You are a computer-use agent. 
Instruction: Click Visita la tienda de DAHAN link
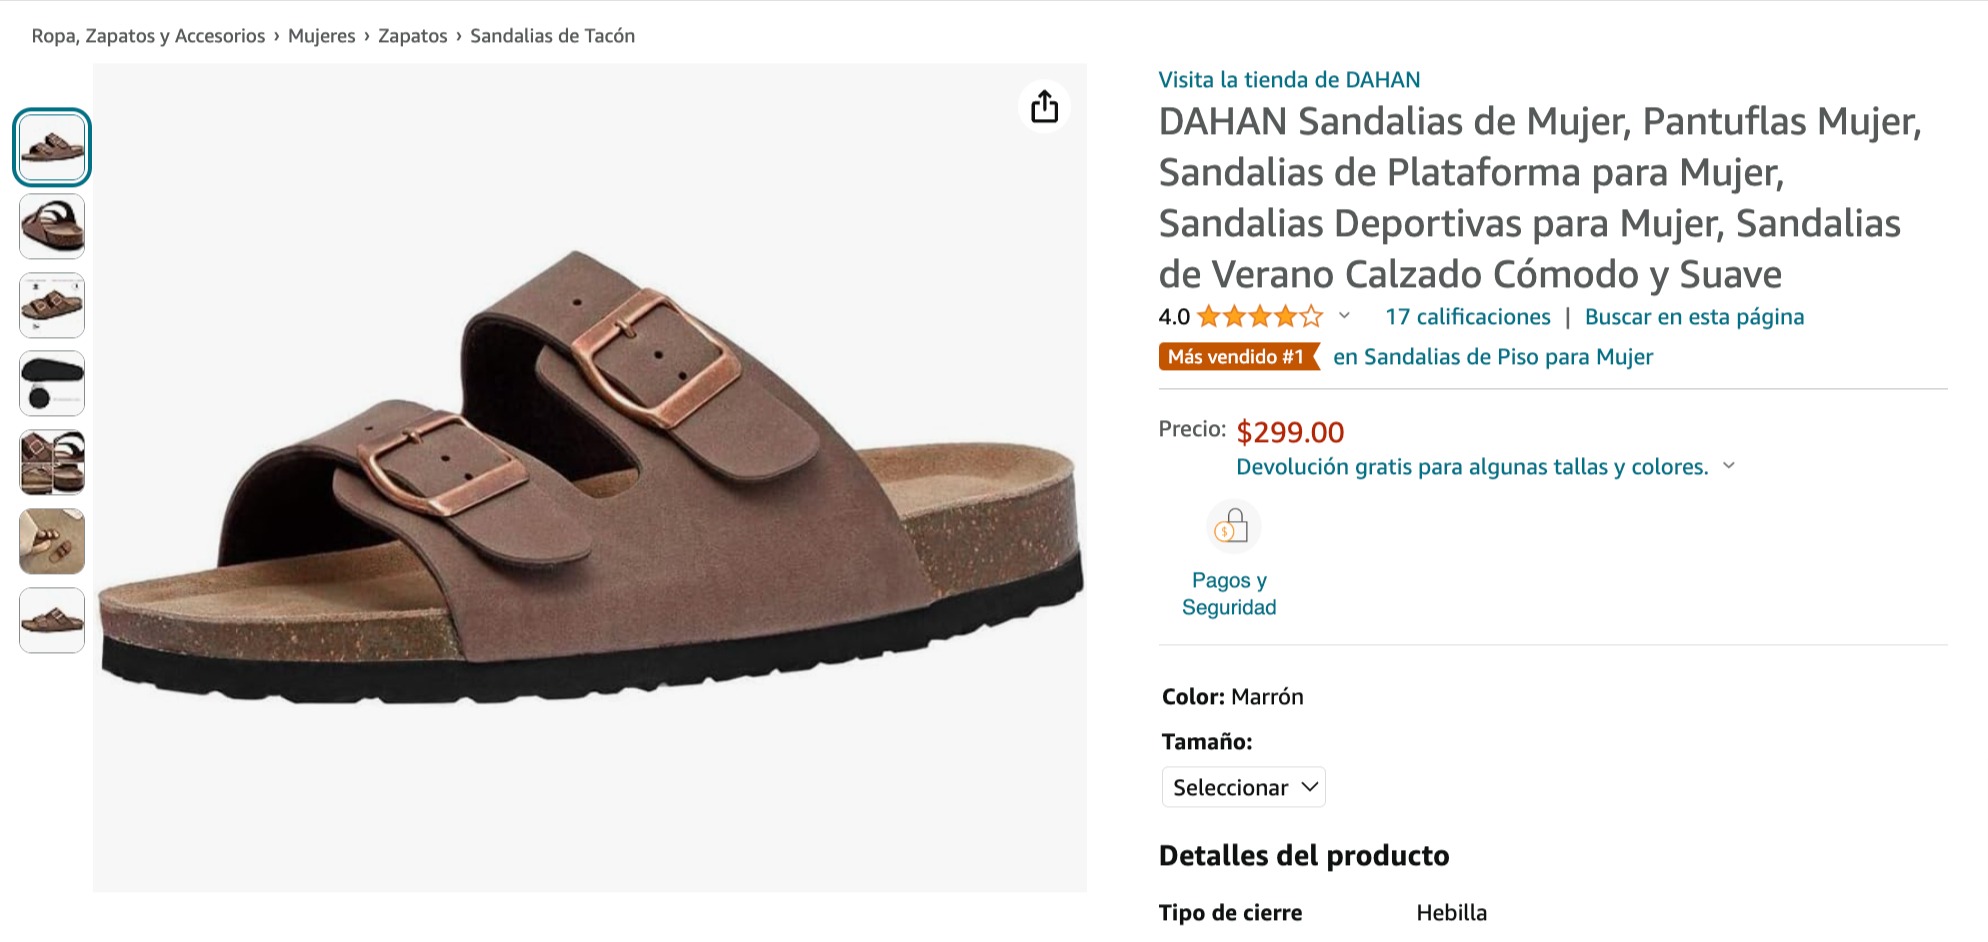point(1288,80)
